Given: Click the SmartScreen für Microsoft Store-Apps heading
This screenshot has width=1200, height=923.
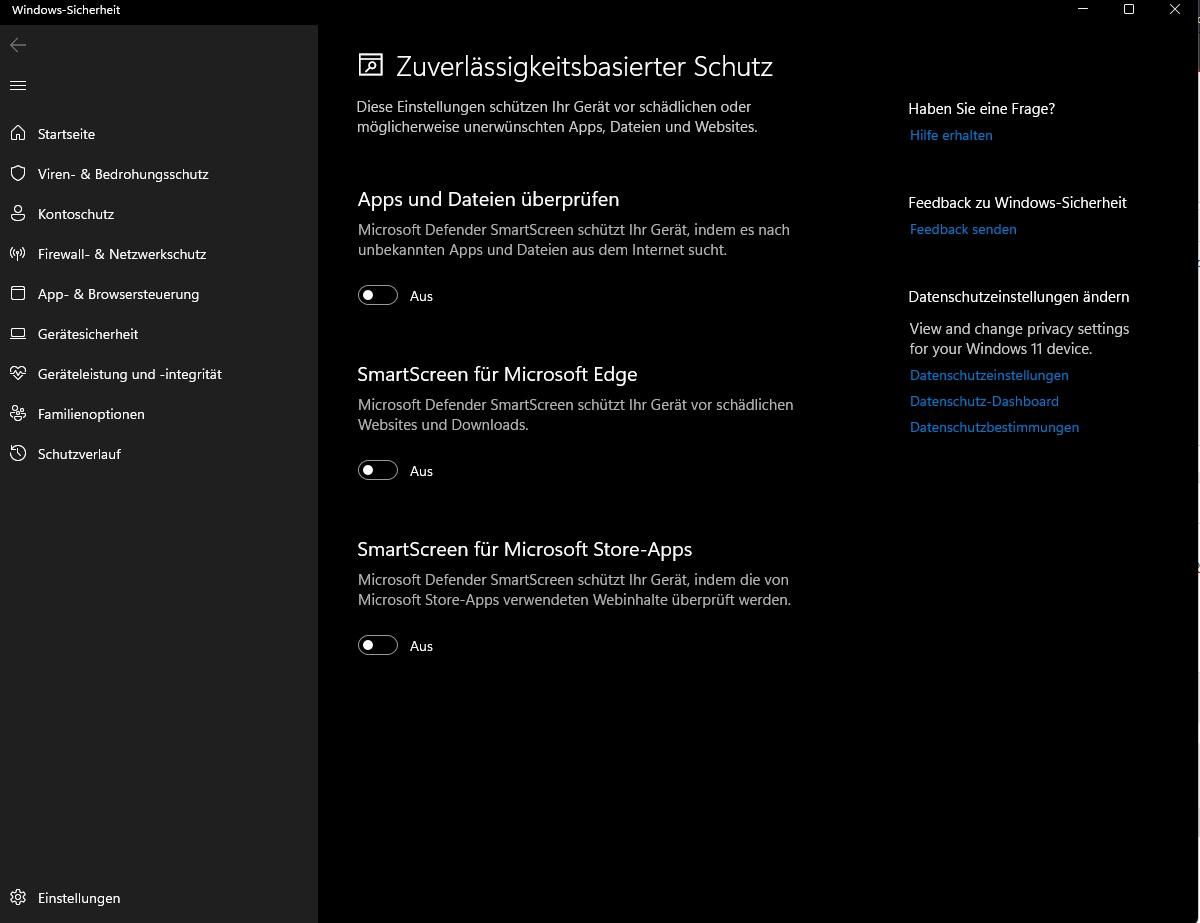Looking at the screenshot, I should [525, 549].
